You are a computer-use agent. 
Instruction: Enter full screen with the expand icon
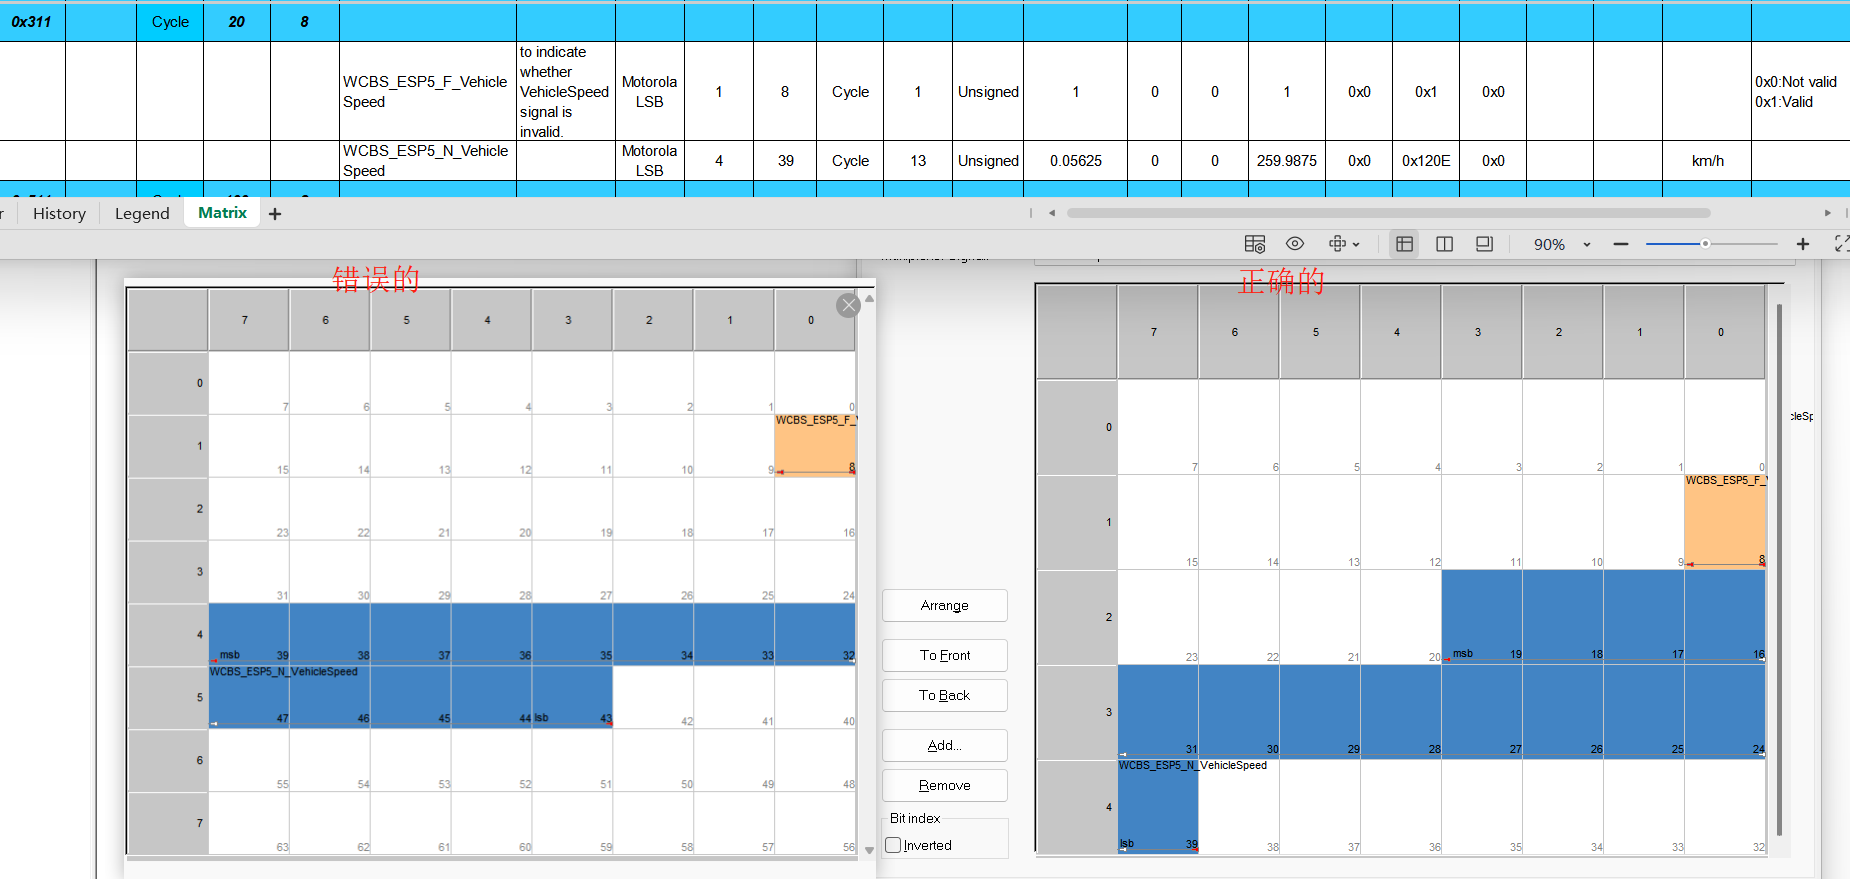click(1841, 244)
